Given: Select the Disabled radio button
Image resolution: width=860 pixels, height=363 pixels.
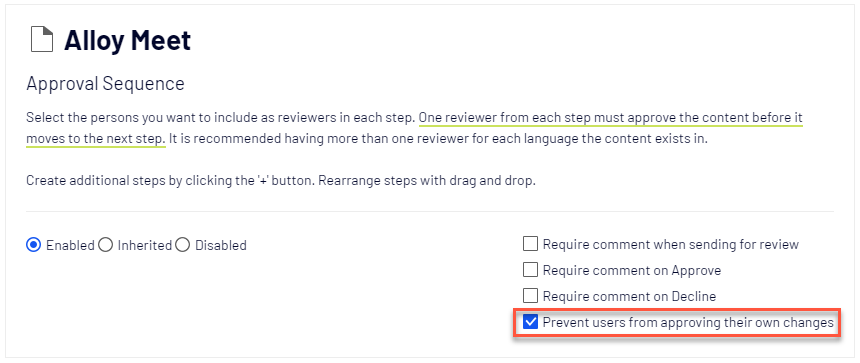Looking at the screenshot, I should tap(183, 245).
